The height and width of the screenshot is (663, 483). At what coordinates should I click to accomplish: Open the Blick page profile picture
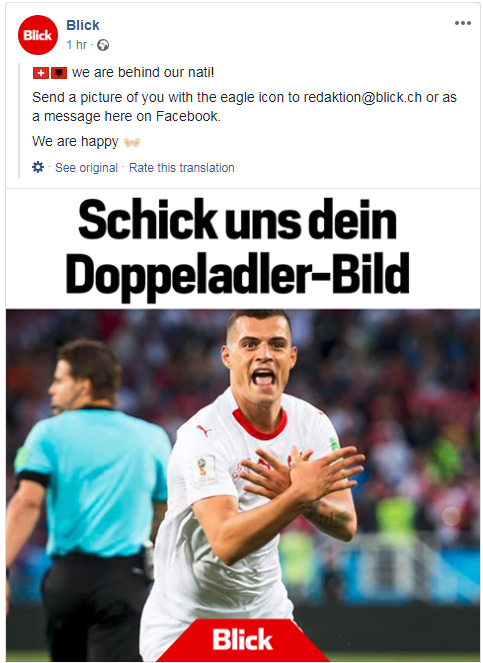(38, 35)
